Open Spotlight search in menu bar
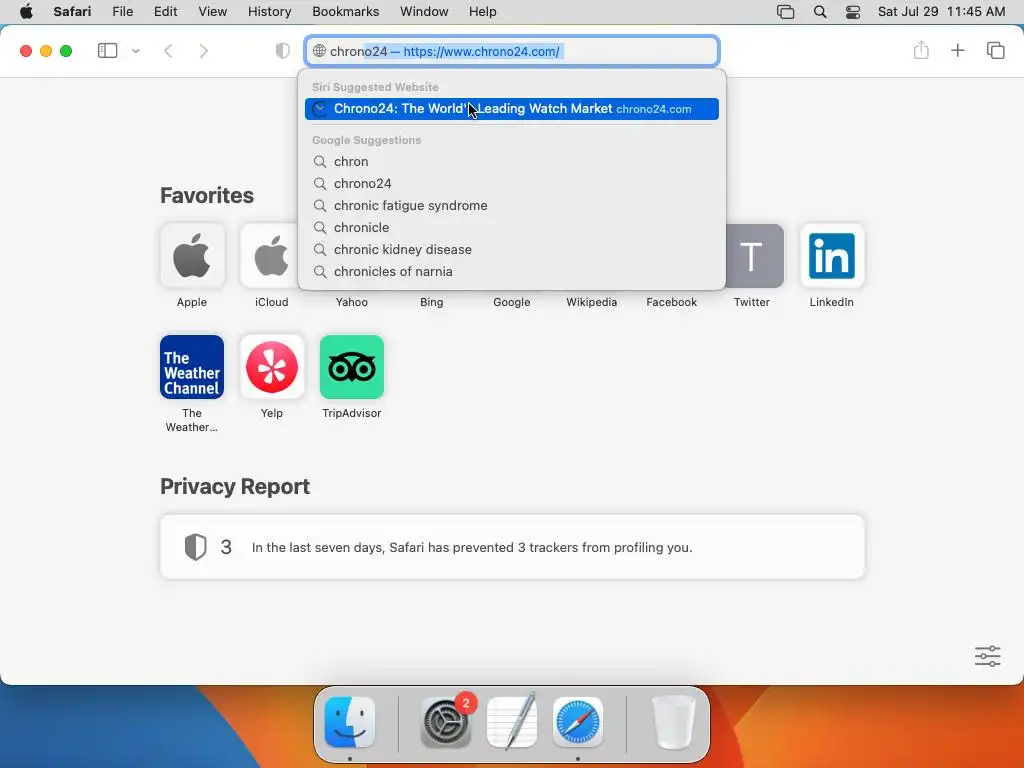The image size is (1024, 768). 820,12
